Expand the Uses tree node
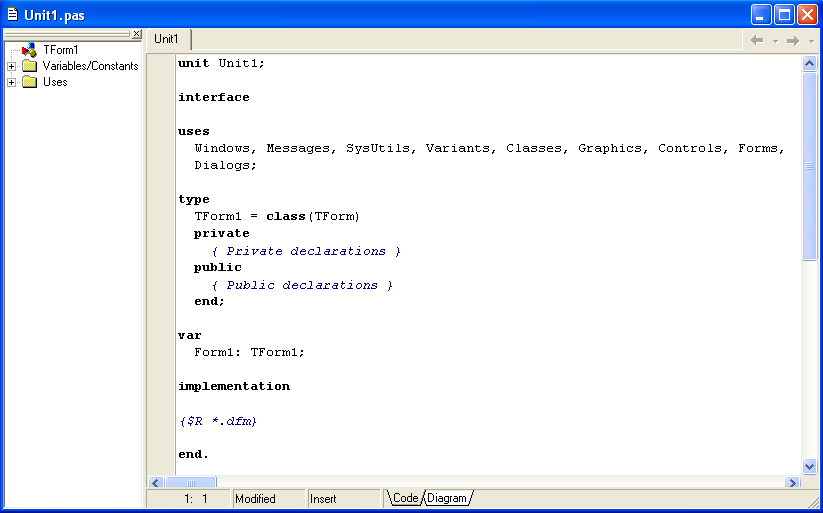The height and width of the screenshot is (513, 823). pos(12,82)
